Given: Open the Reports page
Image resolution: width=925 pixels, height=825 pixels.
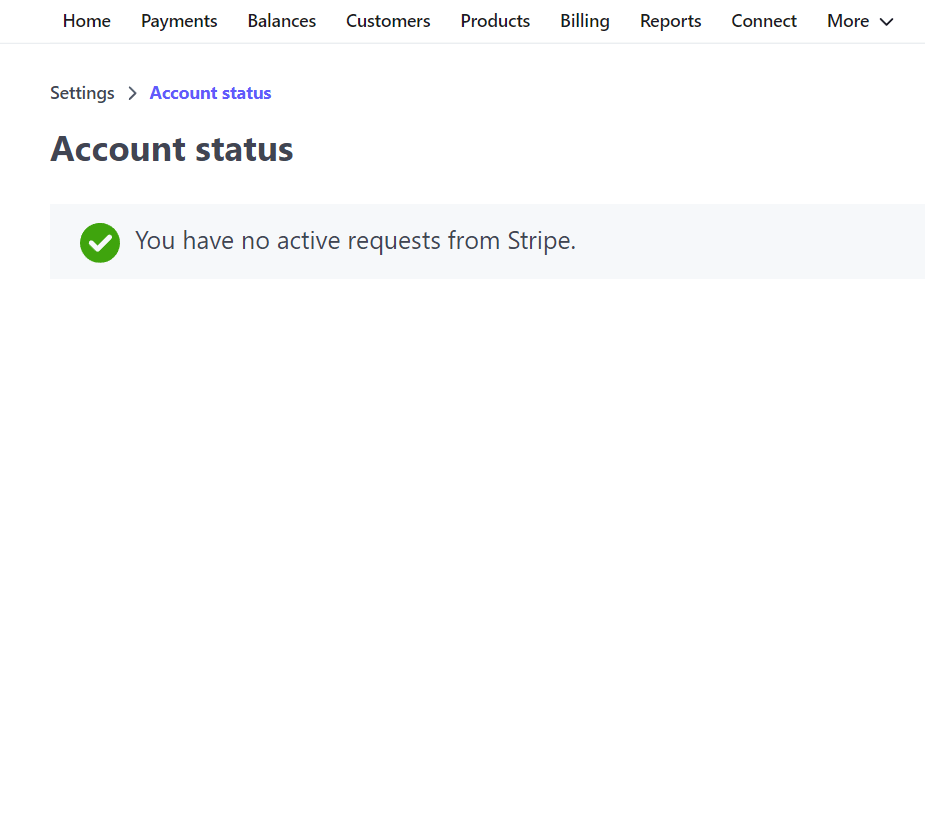Looking at the screenshot, I should [x=670, y=21].
